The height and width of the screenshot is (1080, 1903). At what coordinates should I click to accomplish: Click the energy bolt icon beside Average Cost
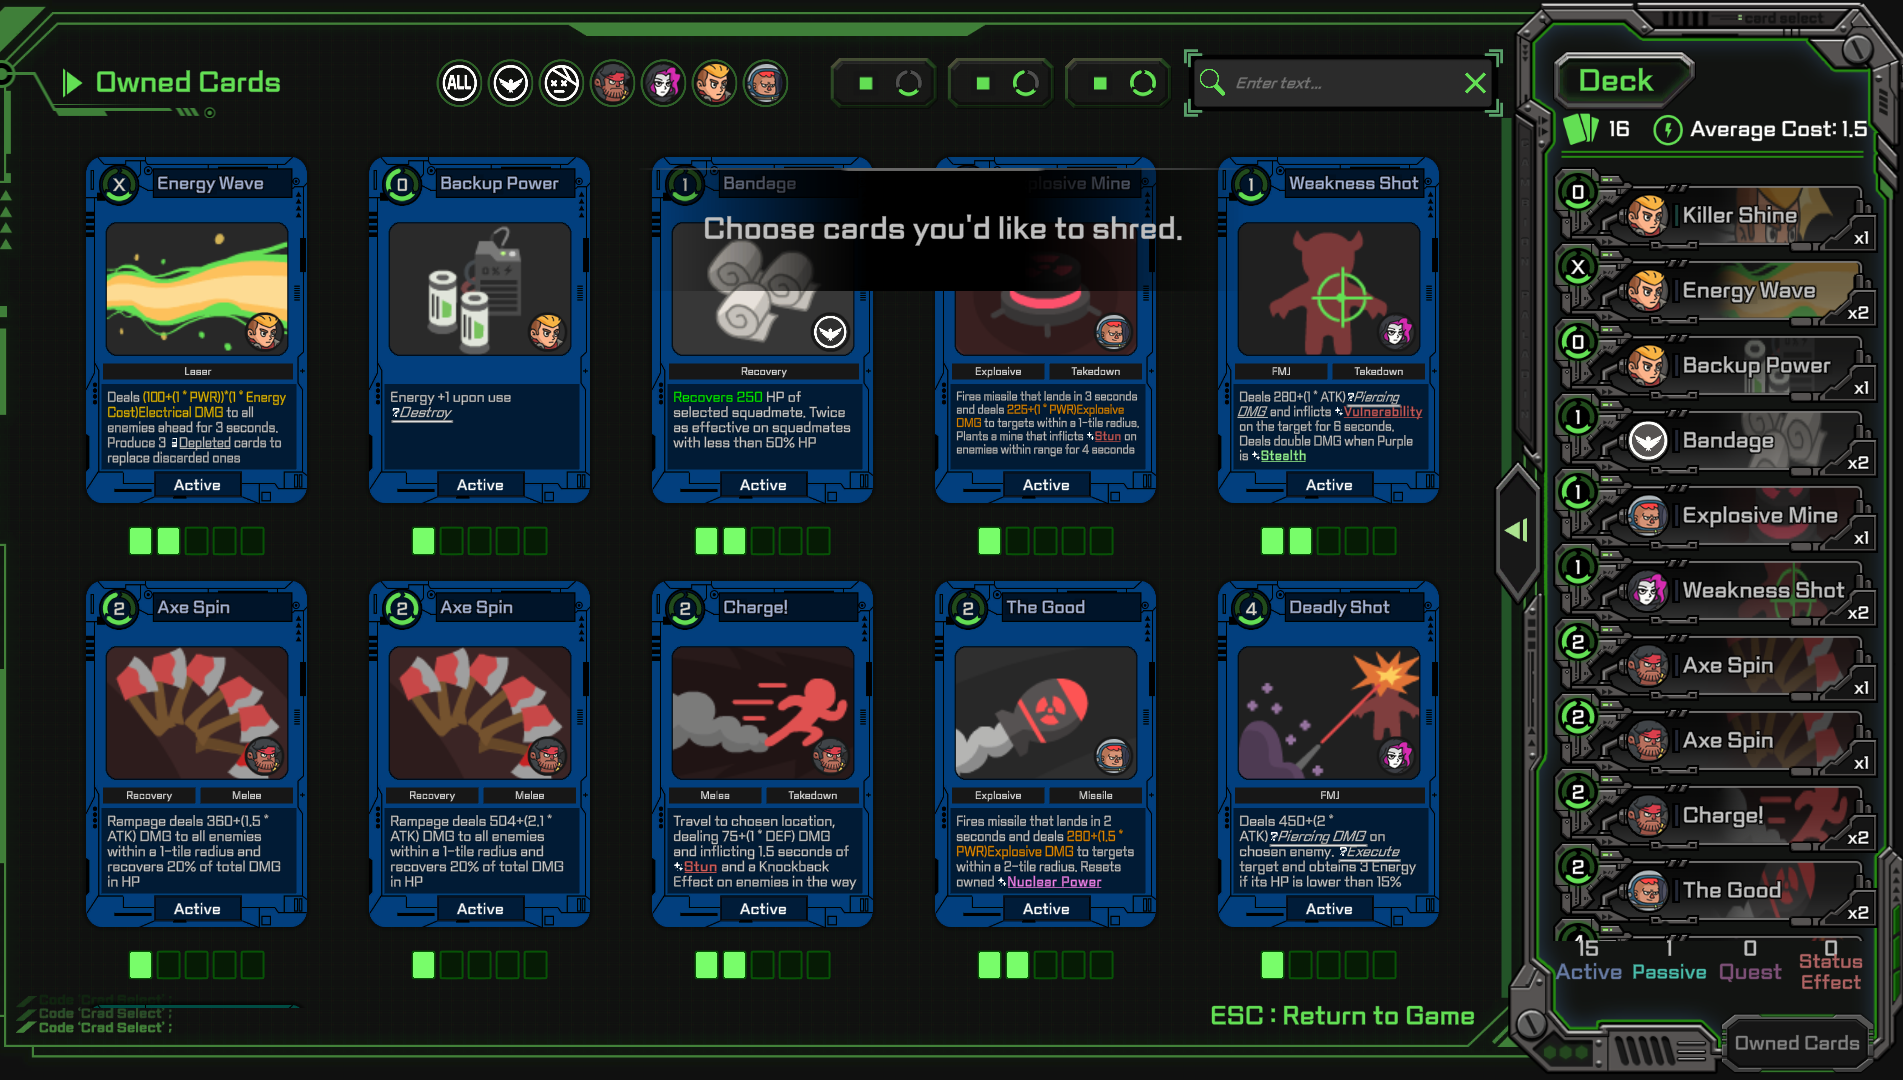pyautogui.click(x=1666, y=130)
